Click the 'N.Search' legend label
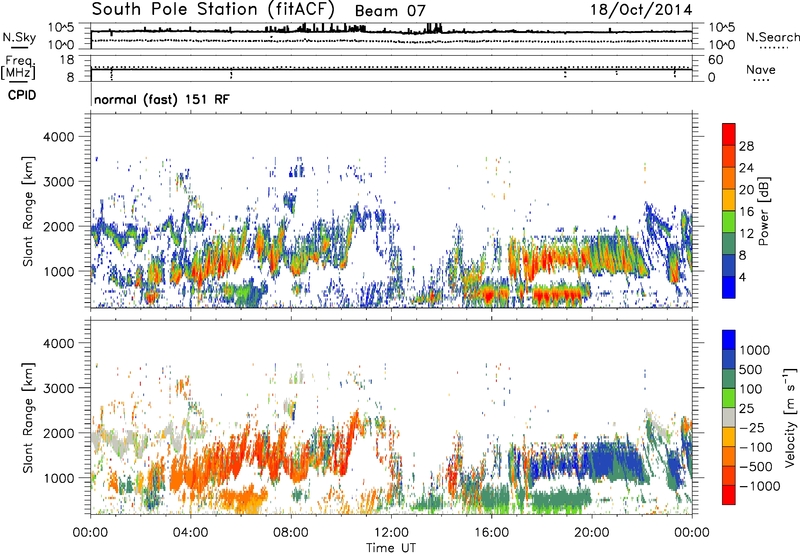The width and height of the screenshot is (800, 554). click(x=772, y=37)
